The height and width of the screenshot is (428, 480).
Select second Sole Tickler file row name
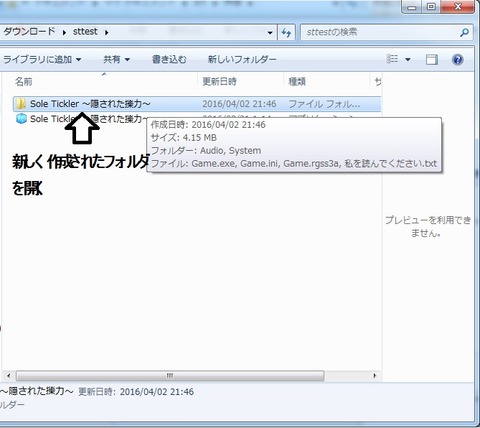pyautogui.click(x=88, y=119)
